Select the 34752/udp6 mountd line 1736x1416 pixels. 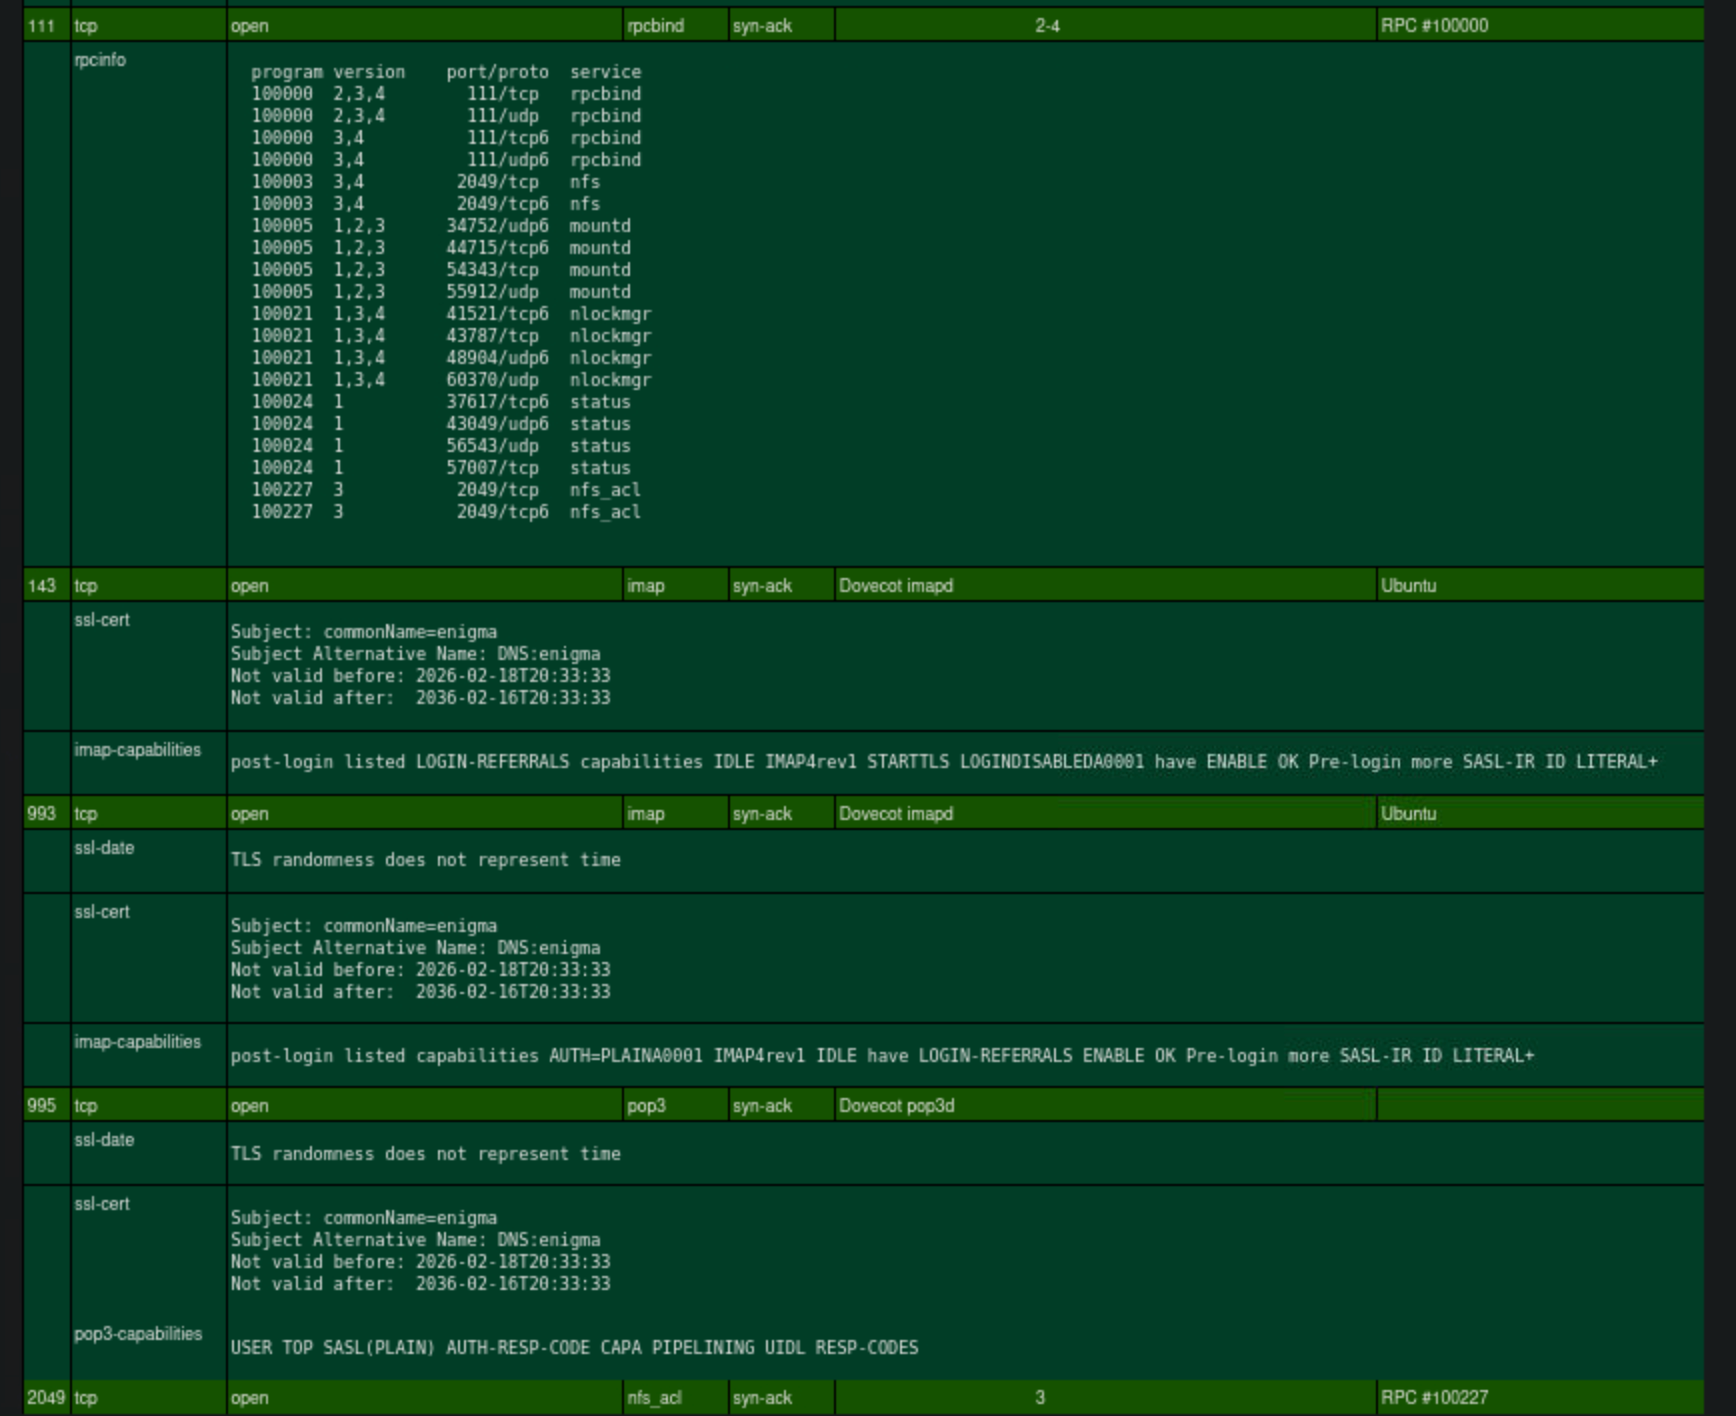pyautogui.click(x=441, y=226)
